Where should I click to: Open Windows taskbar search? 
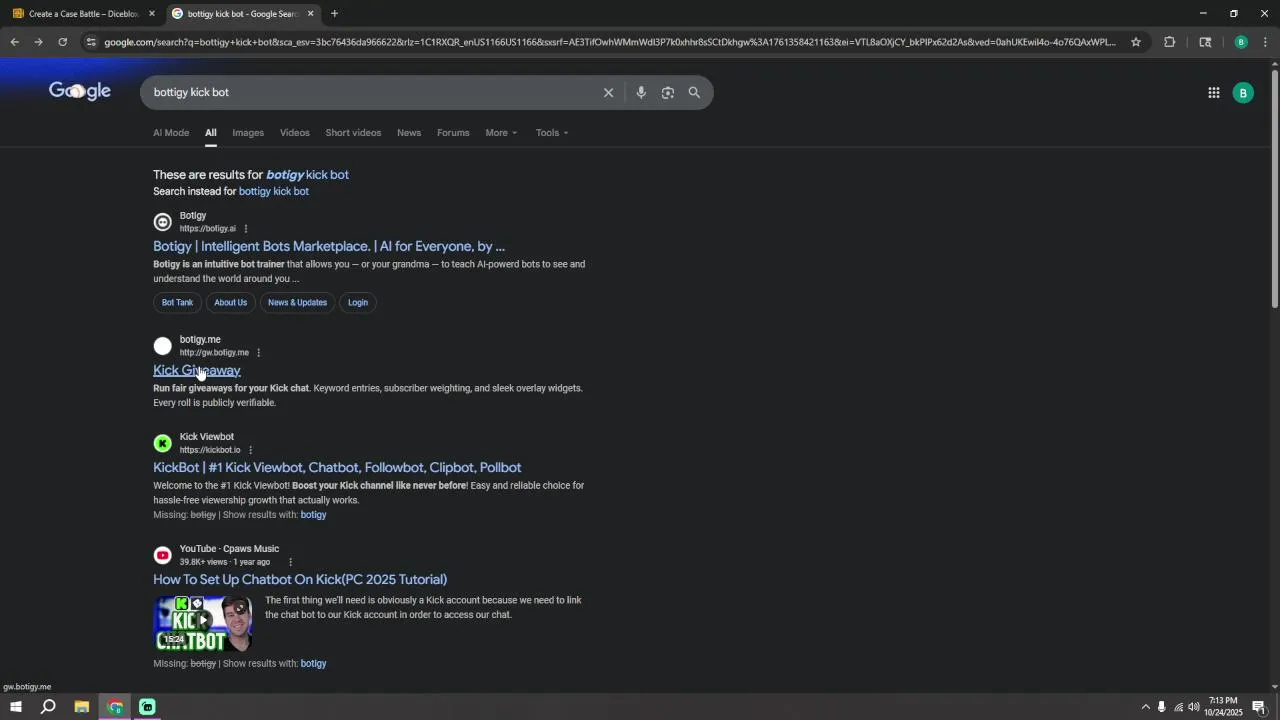pyautogui.click(x=48, y=707)
